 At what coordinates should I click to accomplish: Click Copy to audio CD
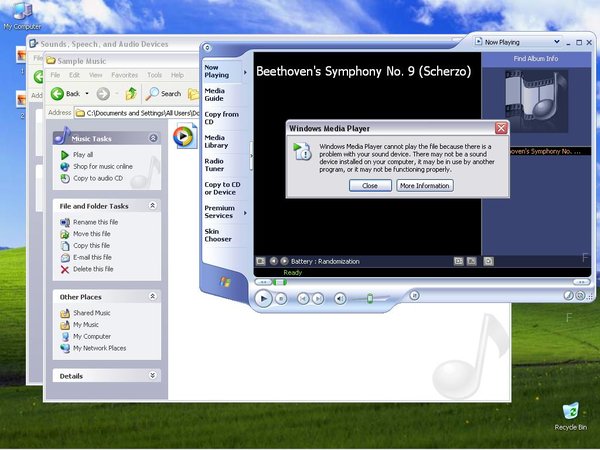pos(98,178)
